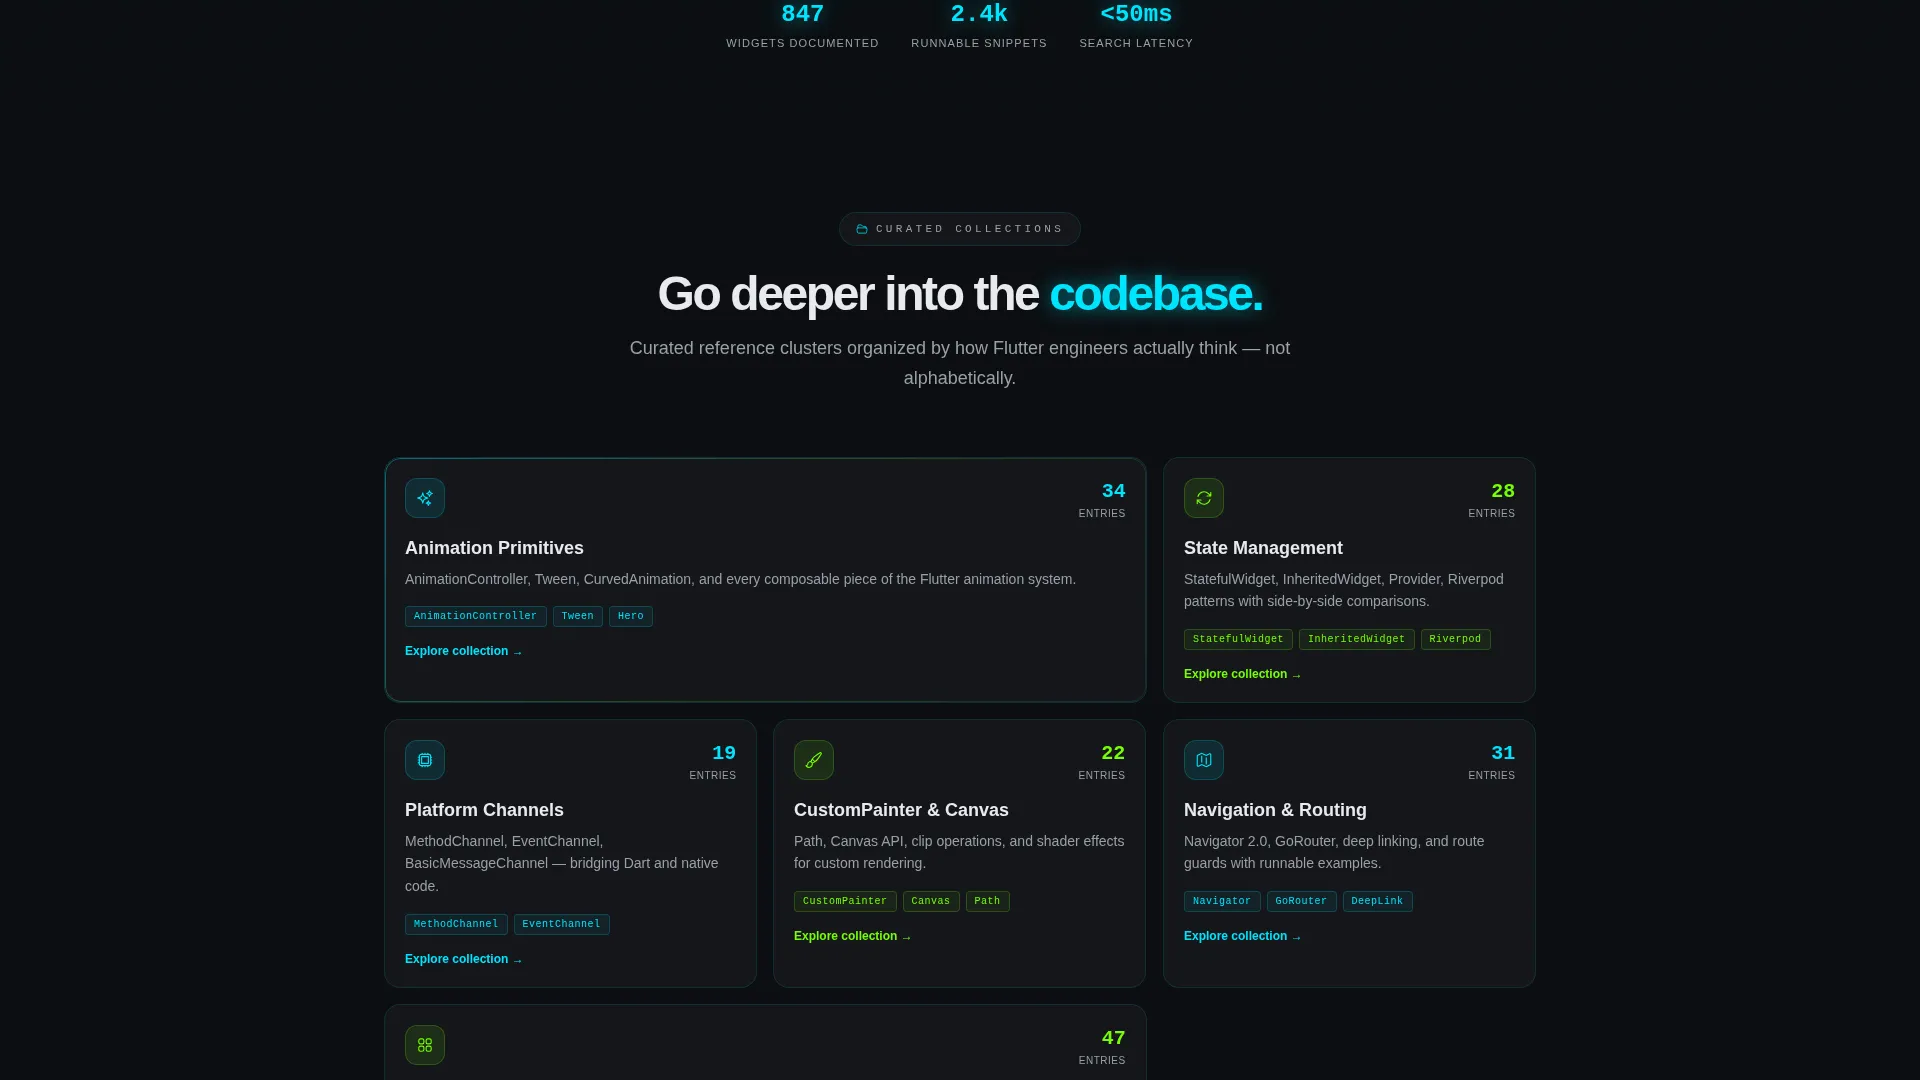Select the CustomPainter tag
This screenshot has width=1920, height=1080.
845,901
